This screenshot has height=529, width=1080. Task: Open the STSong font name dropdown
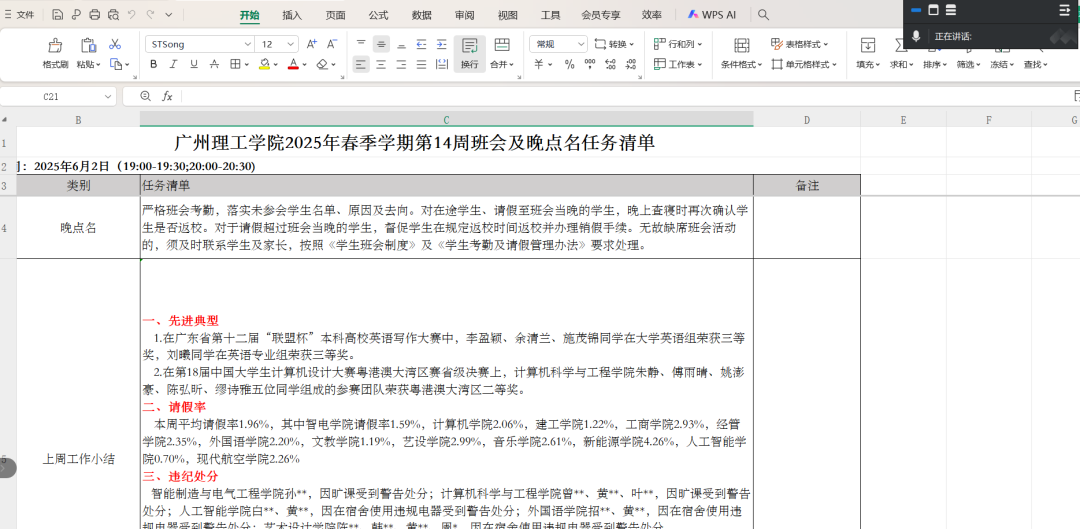pyautogui.click(x=248, y=45)
